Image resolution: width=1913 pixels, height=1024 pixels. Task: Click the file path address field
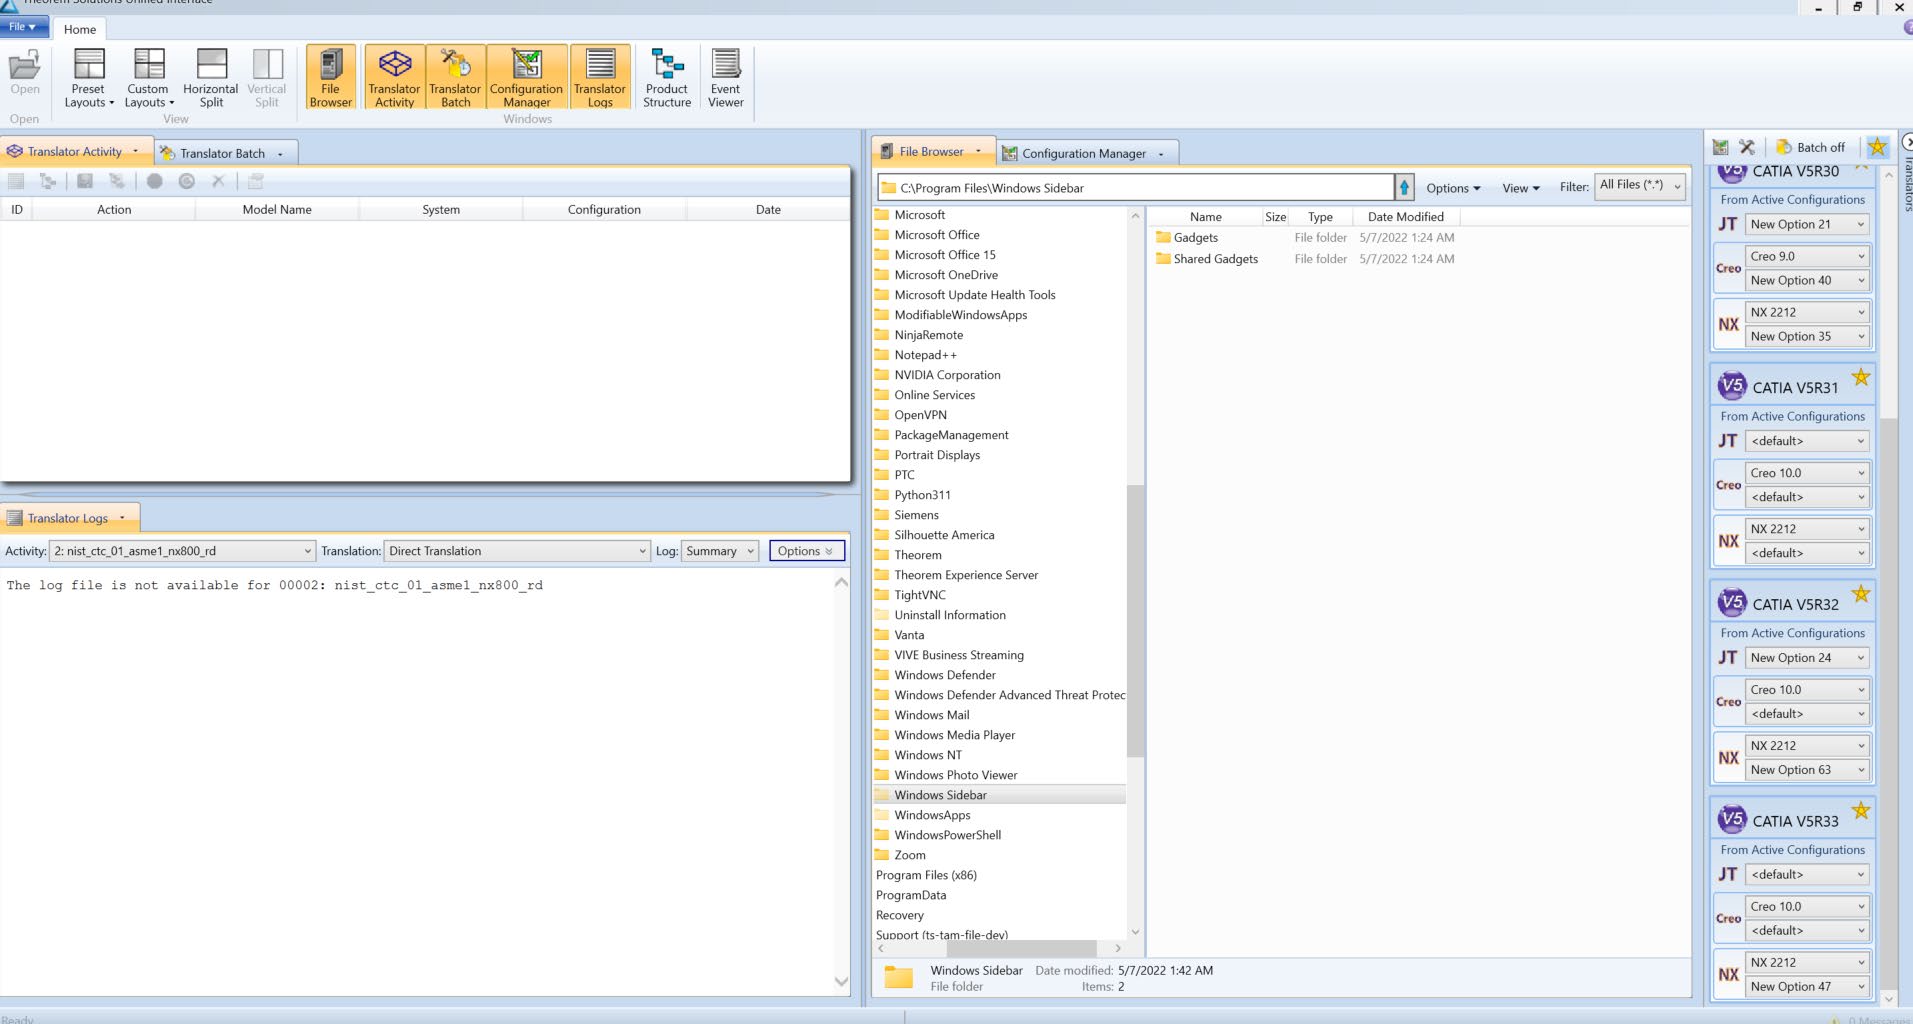pyautogui.click(x=1135, y=188)
